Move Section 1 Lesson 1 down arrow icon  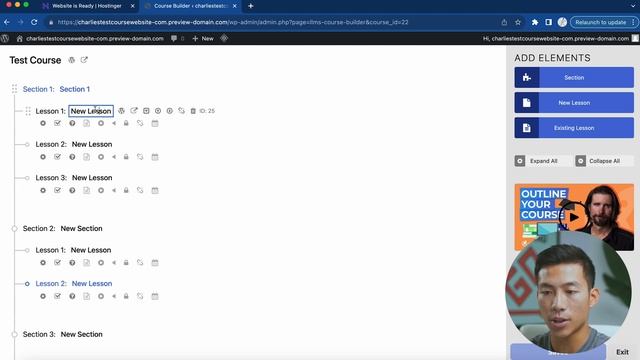(x=170, y=111)
